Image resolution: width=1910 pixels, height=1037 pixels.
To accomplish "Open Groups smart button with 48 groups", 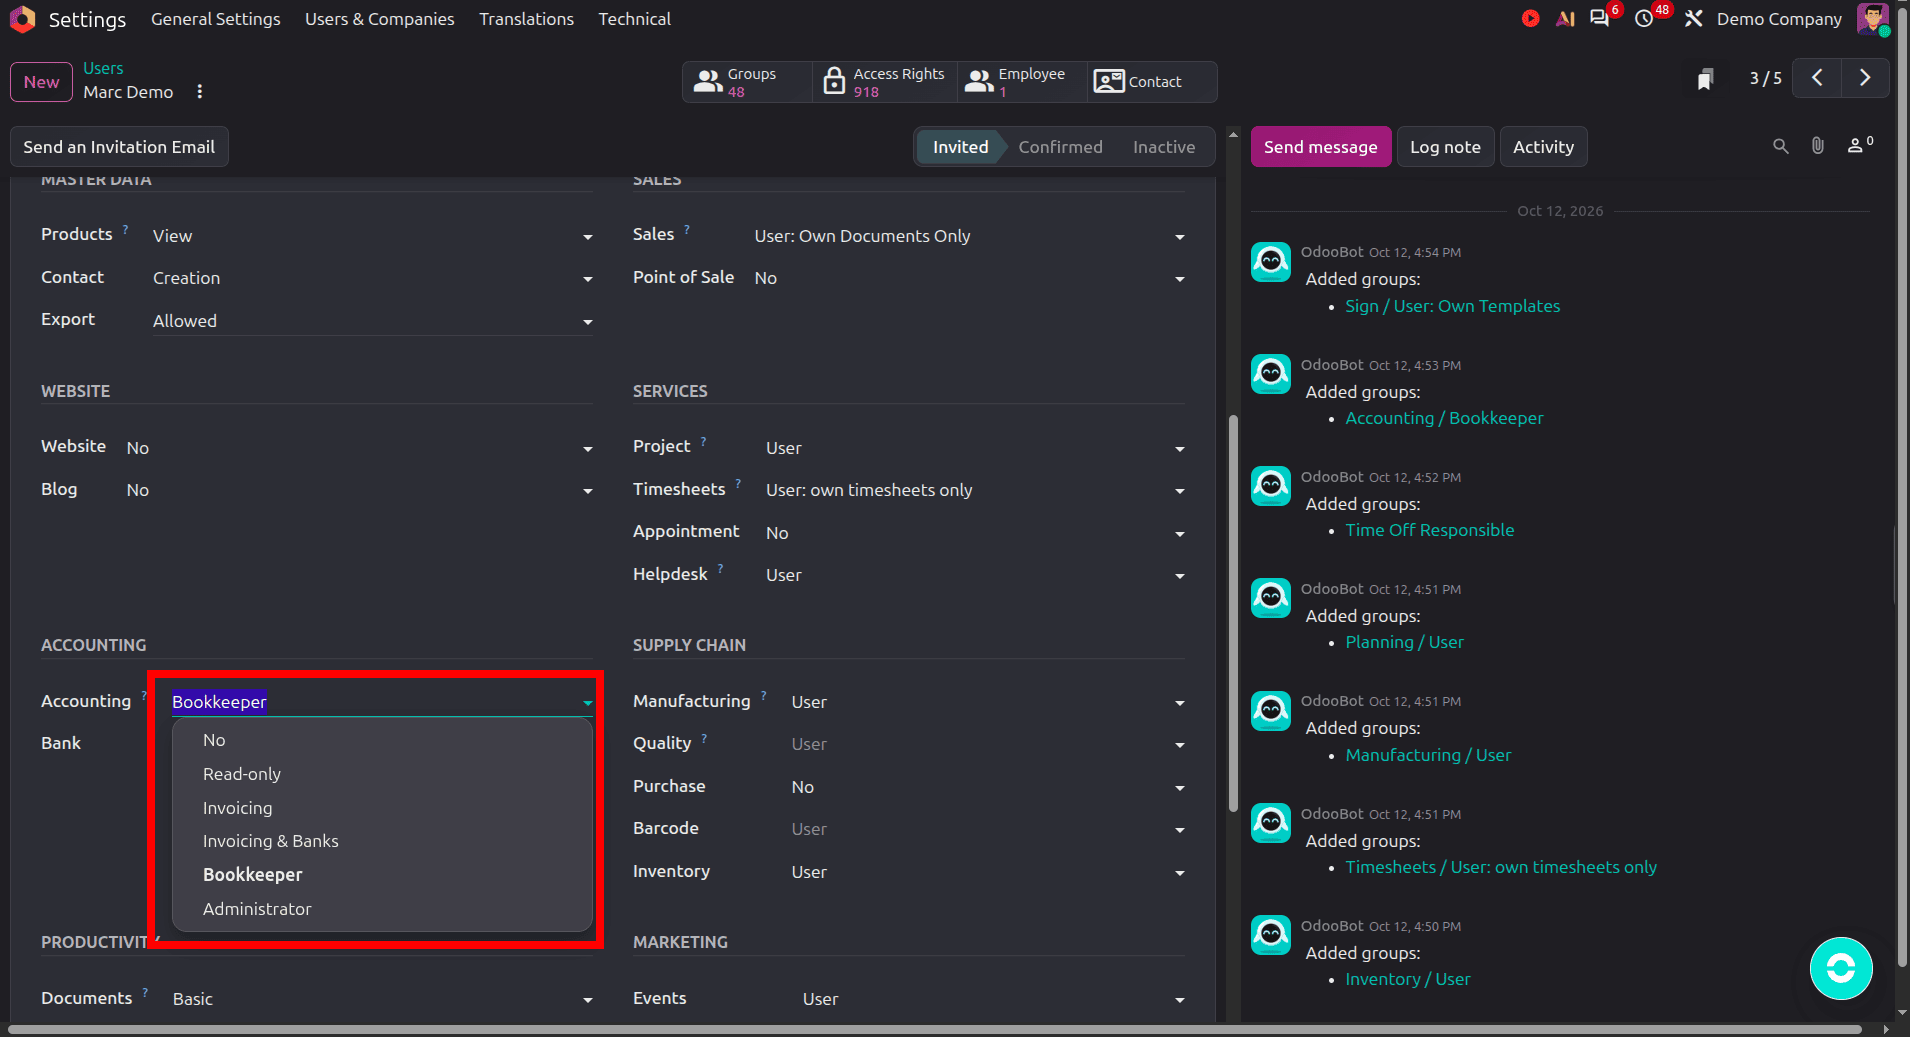I will pos(747,82).
